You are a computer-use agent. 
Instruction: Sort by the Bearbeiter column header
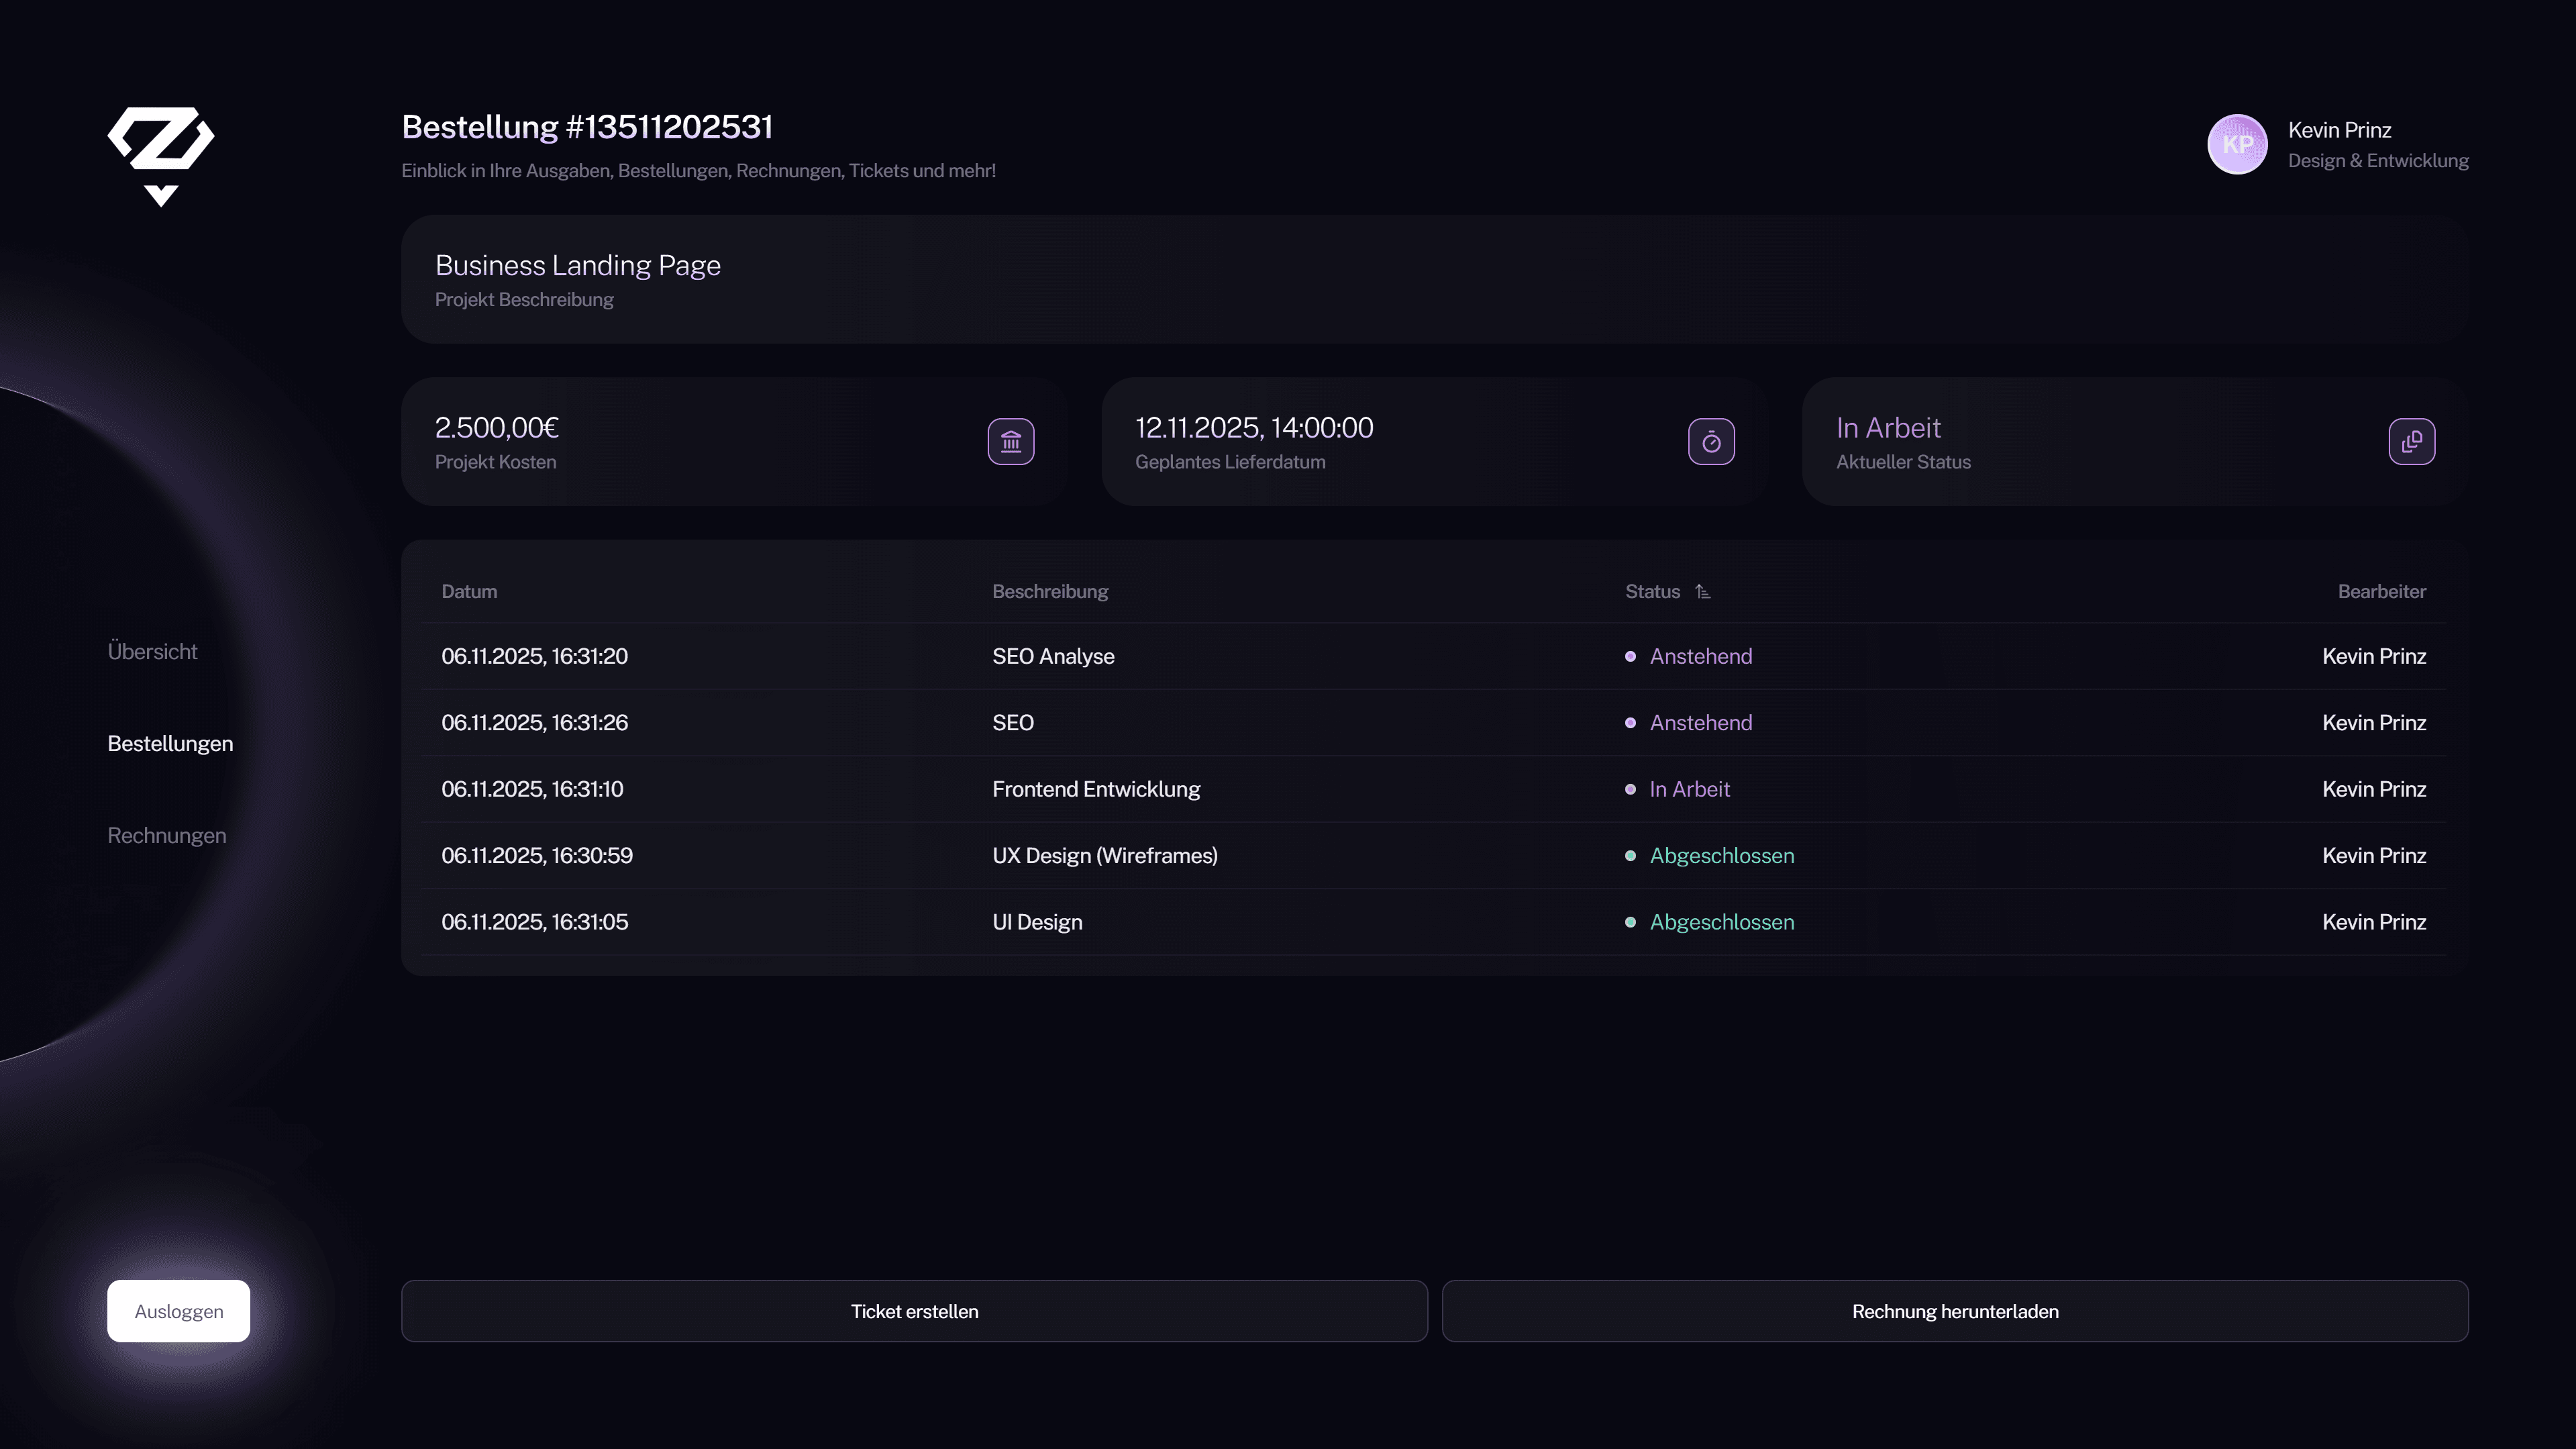click(2381, 592)
